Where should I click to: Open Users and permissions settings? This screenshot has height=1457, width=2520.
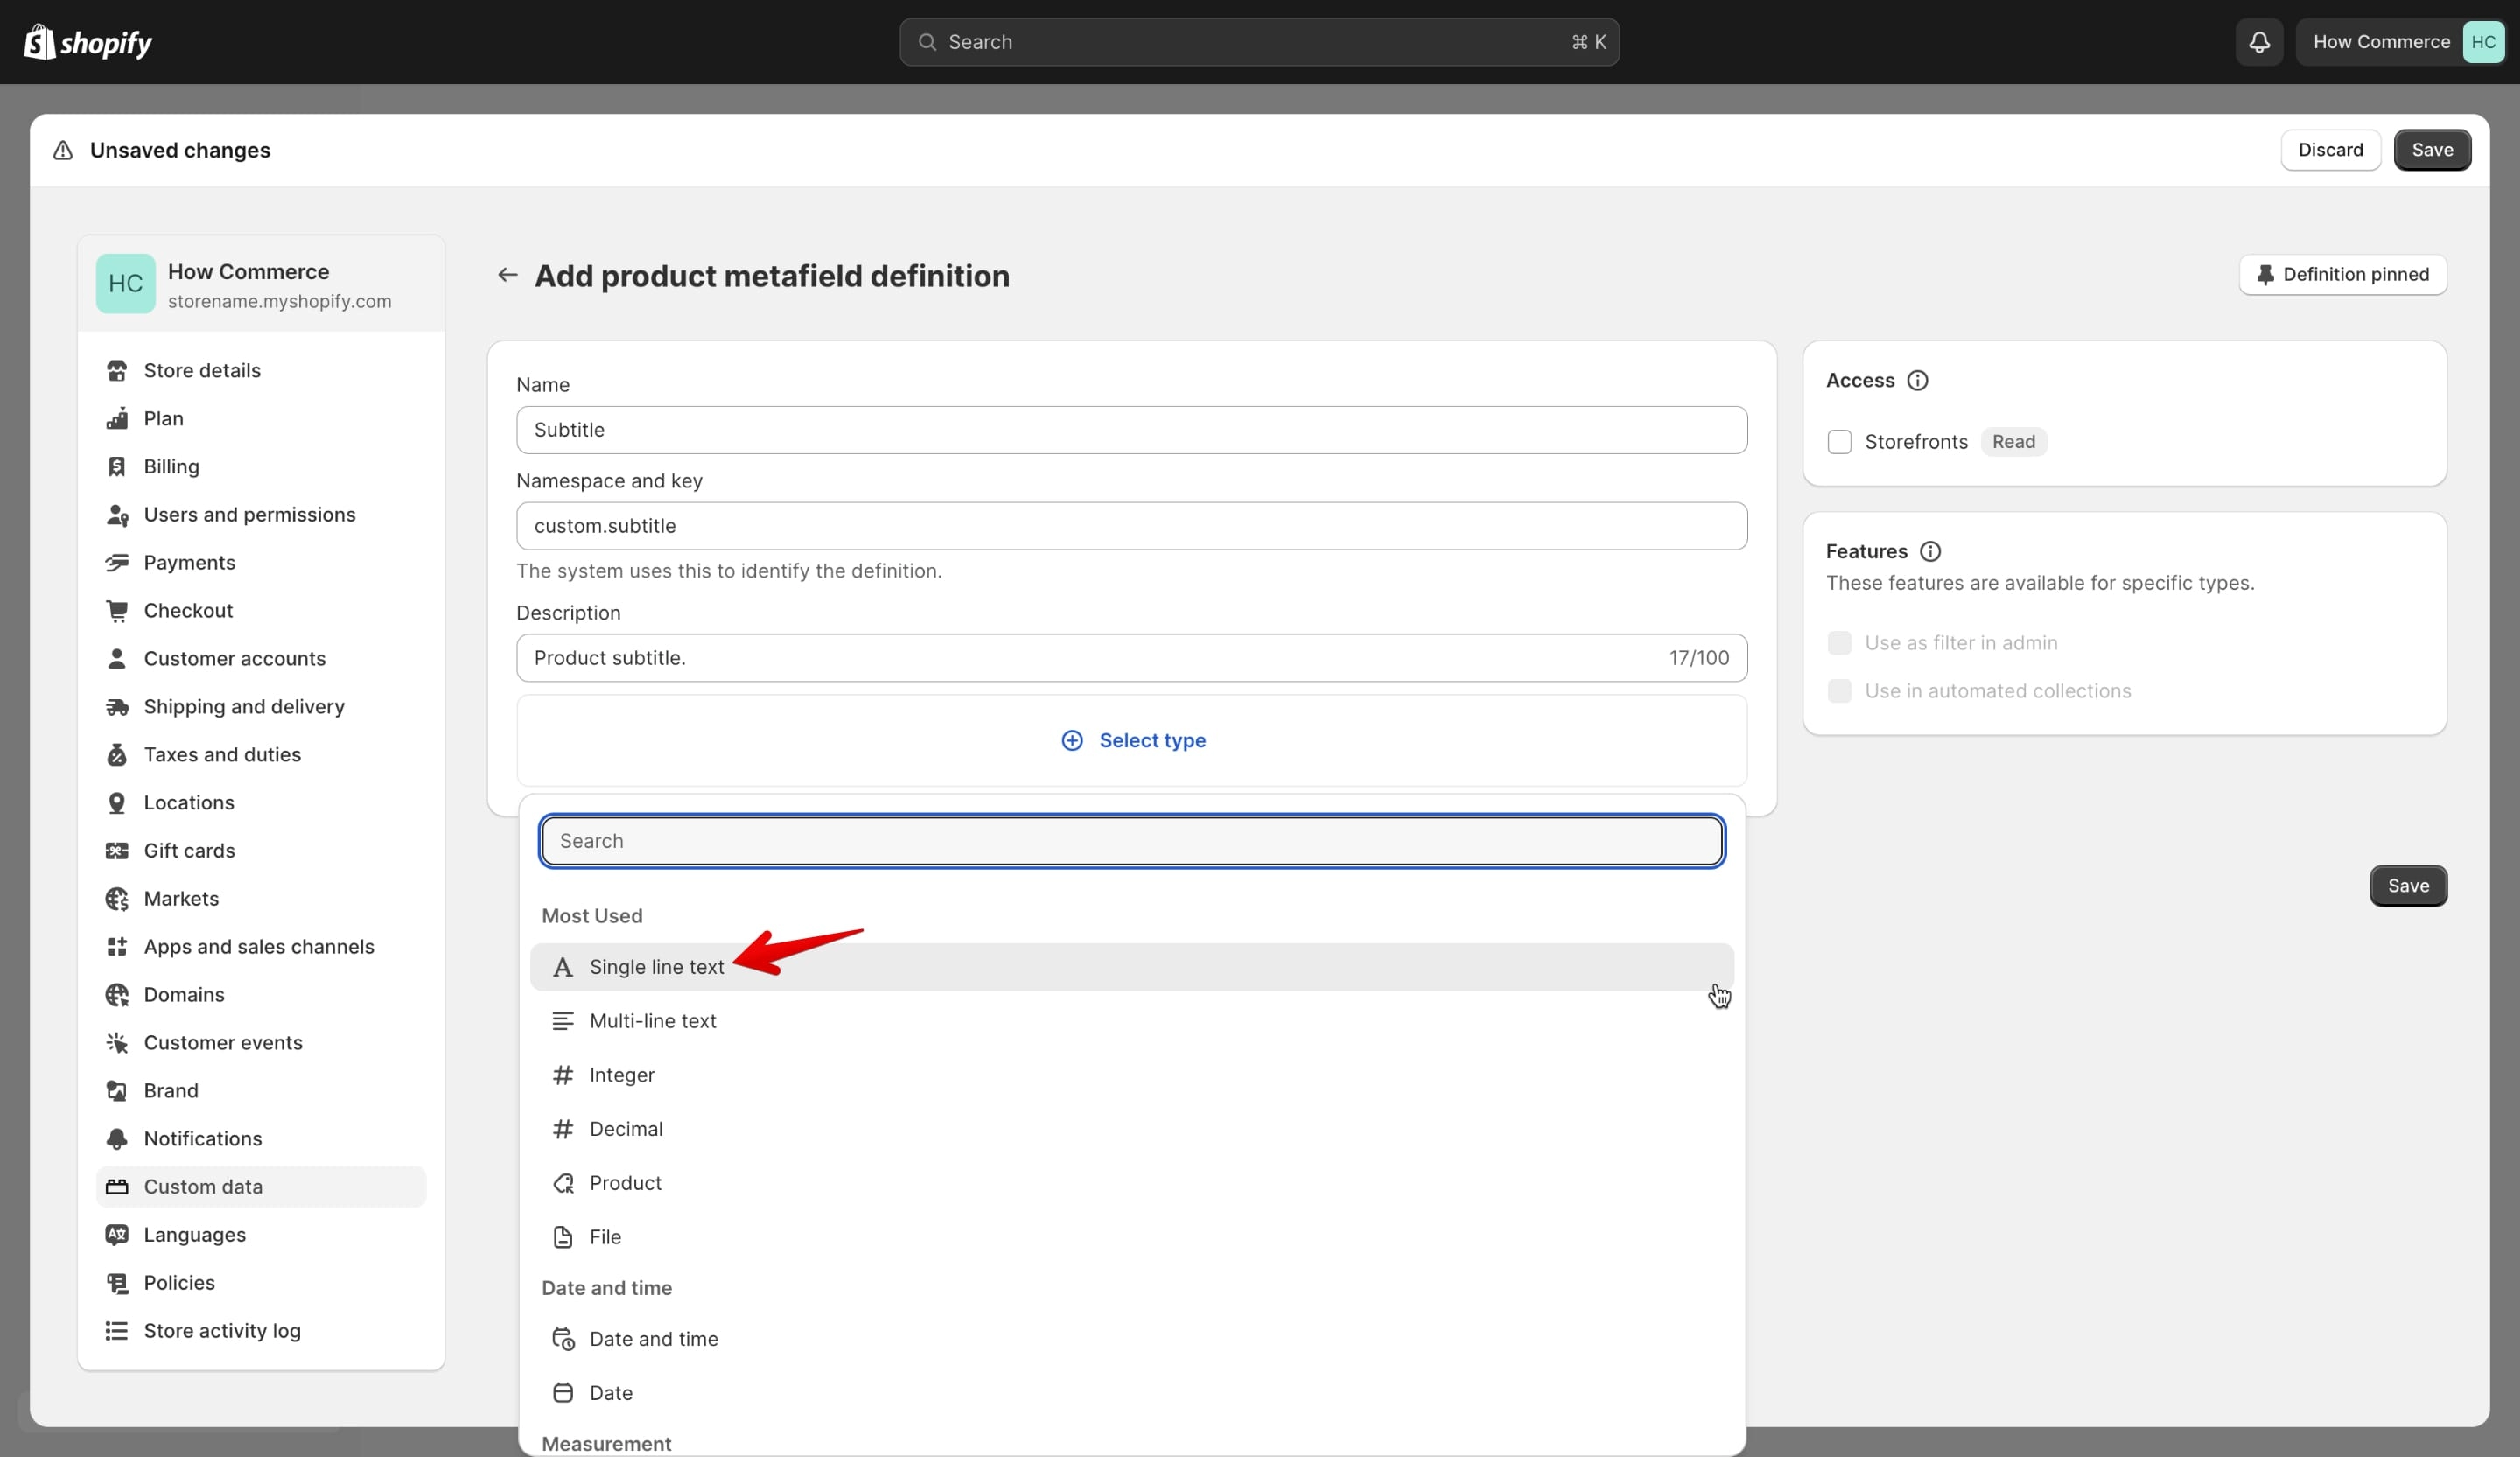261,514
